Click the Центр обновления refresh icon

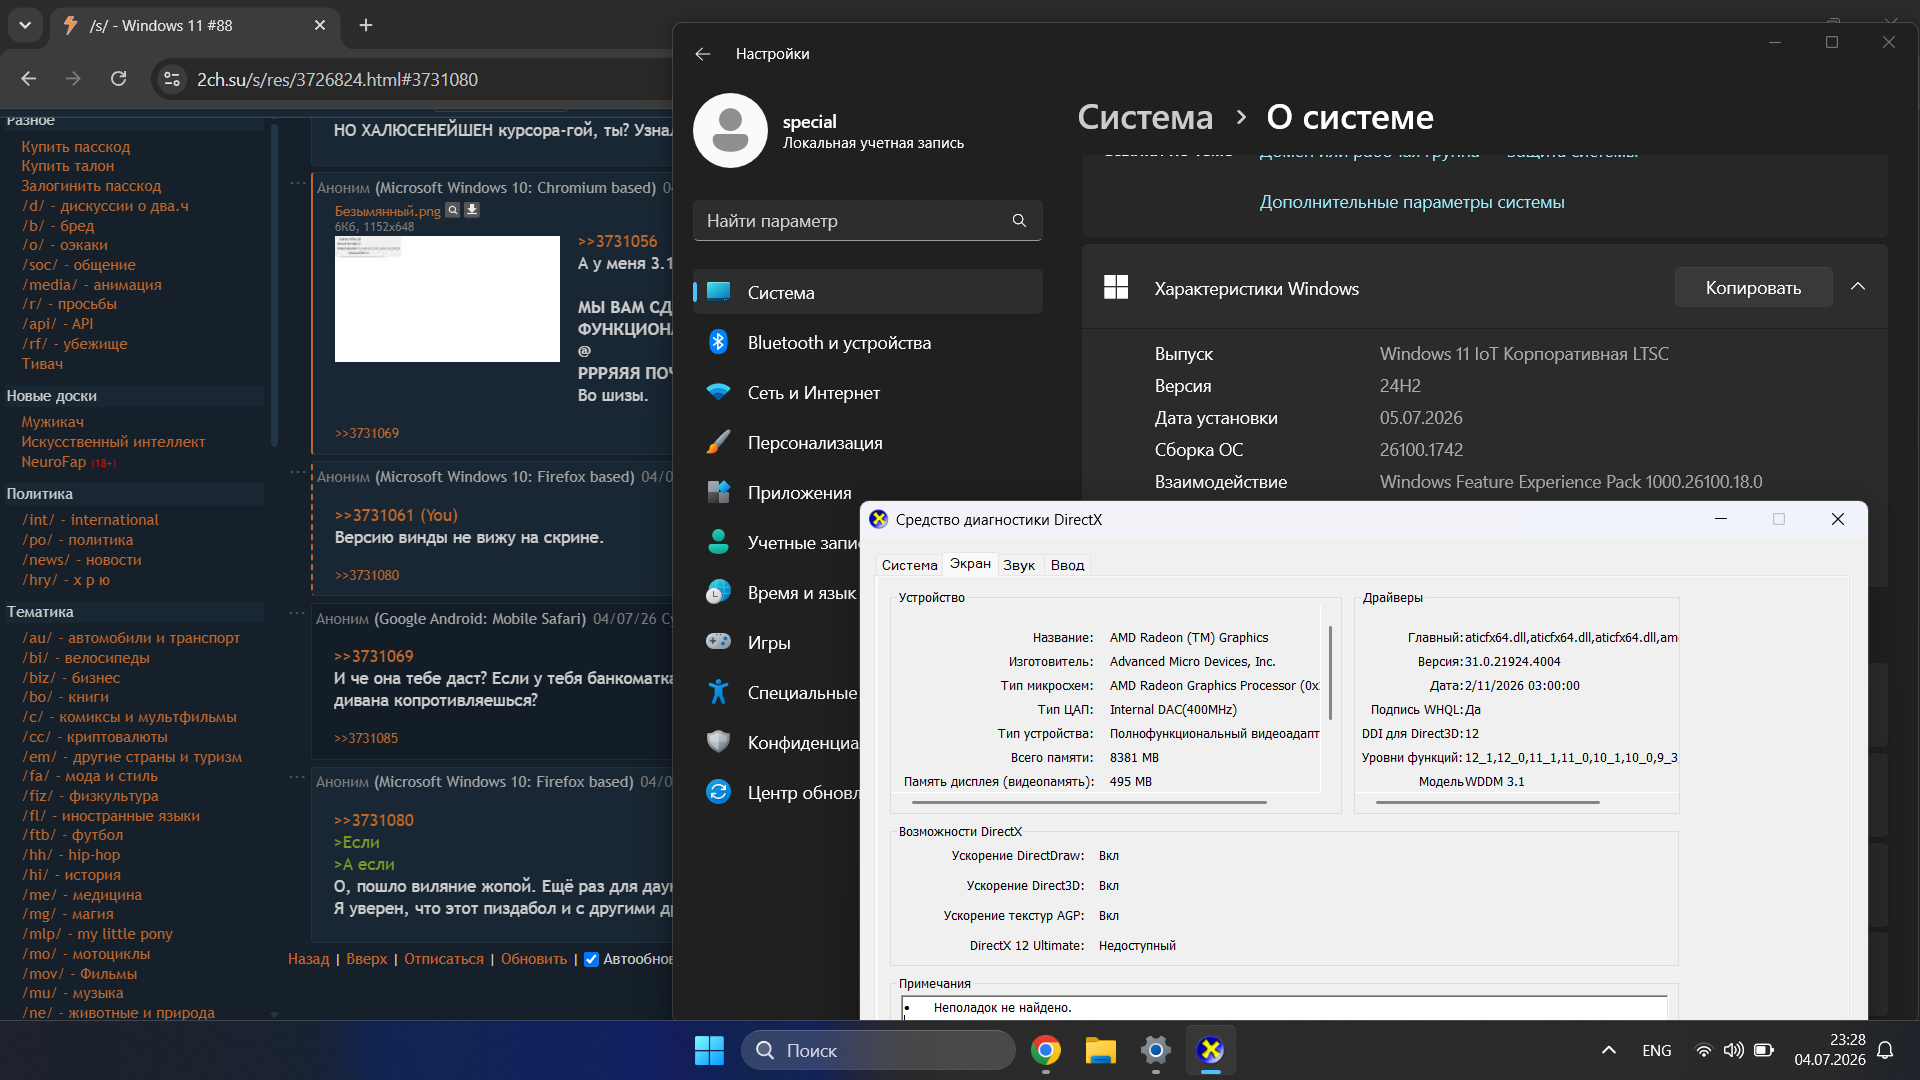718,792
